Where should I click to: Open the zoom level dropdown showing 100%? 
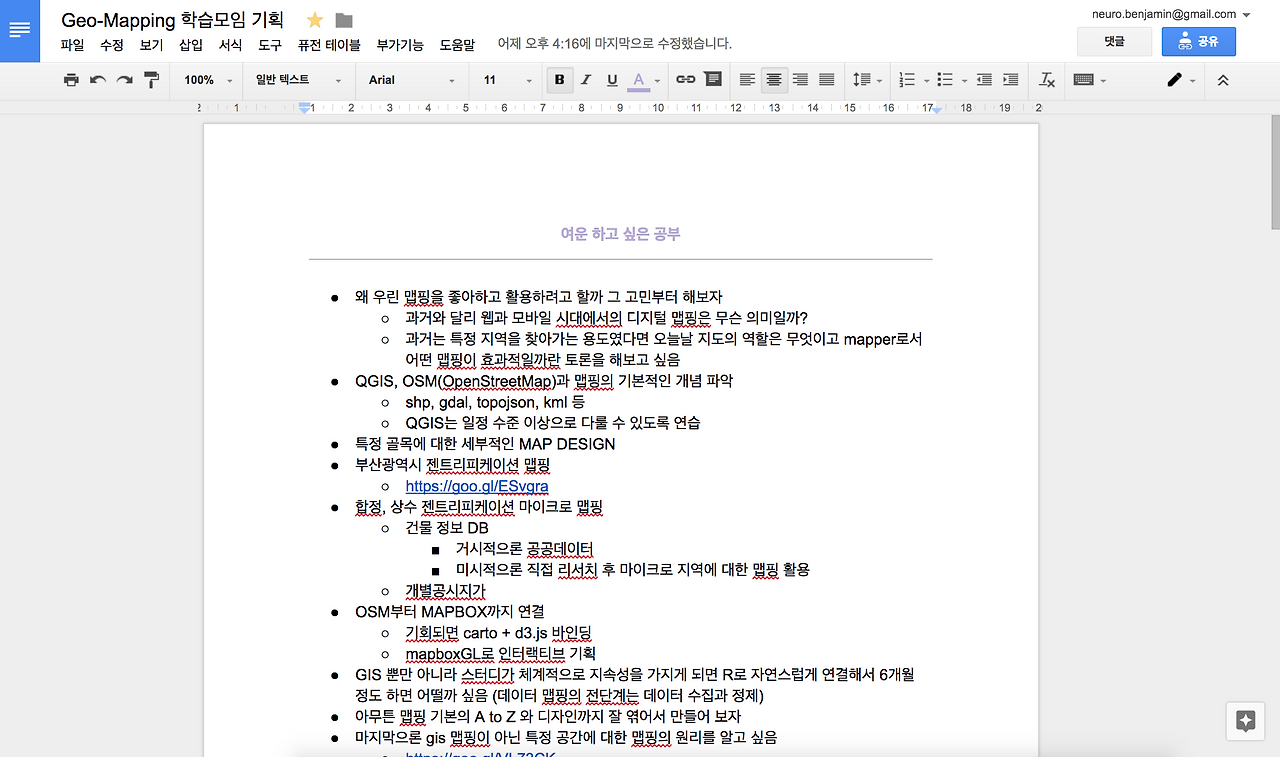coord(206,79)
